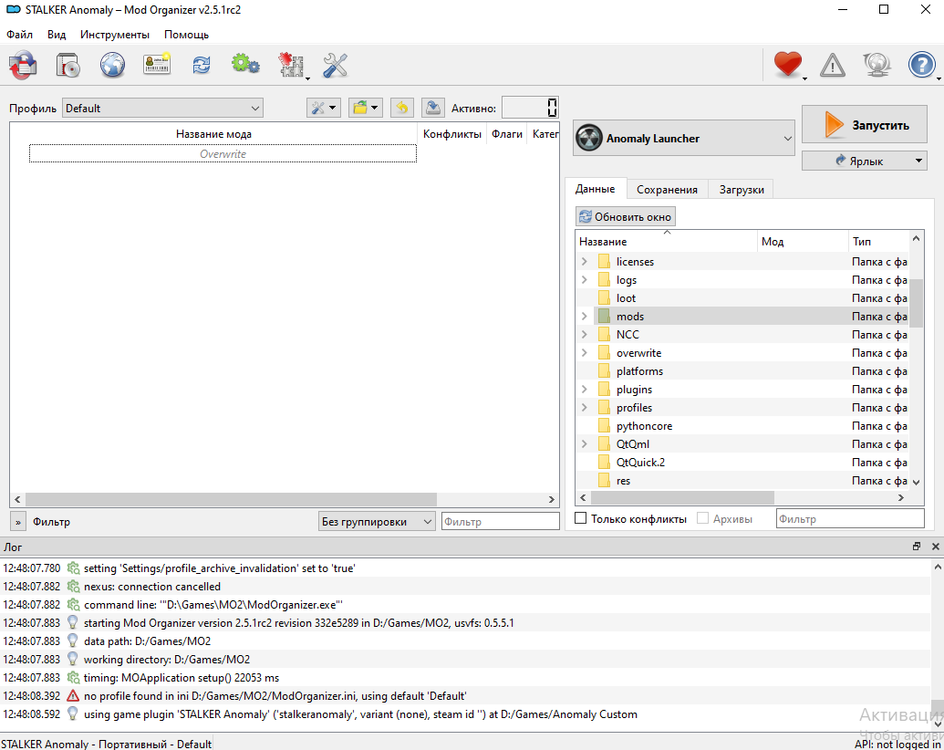This screenshot has width=944, height=750.
Task: Open the Без группировки grouping dropdown
Action: click(x=376, y=521)
